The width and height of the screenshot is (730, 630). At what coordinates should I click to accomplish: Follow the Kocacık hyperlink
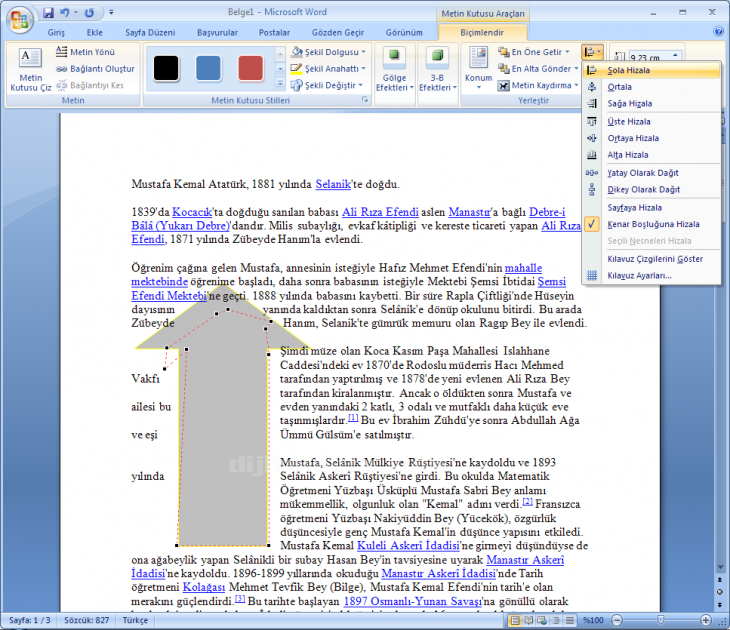pyautogui.click(x=192, y=212)
